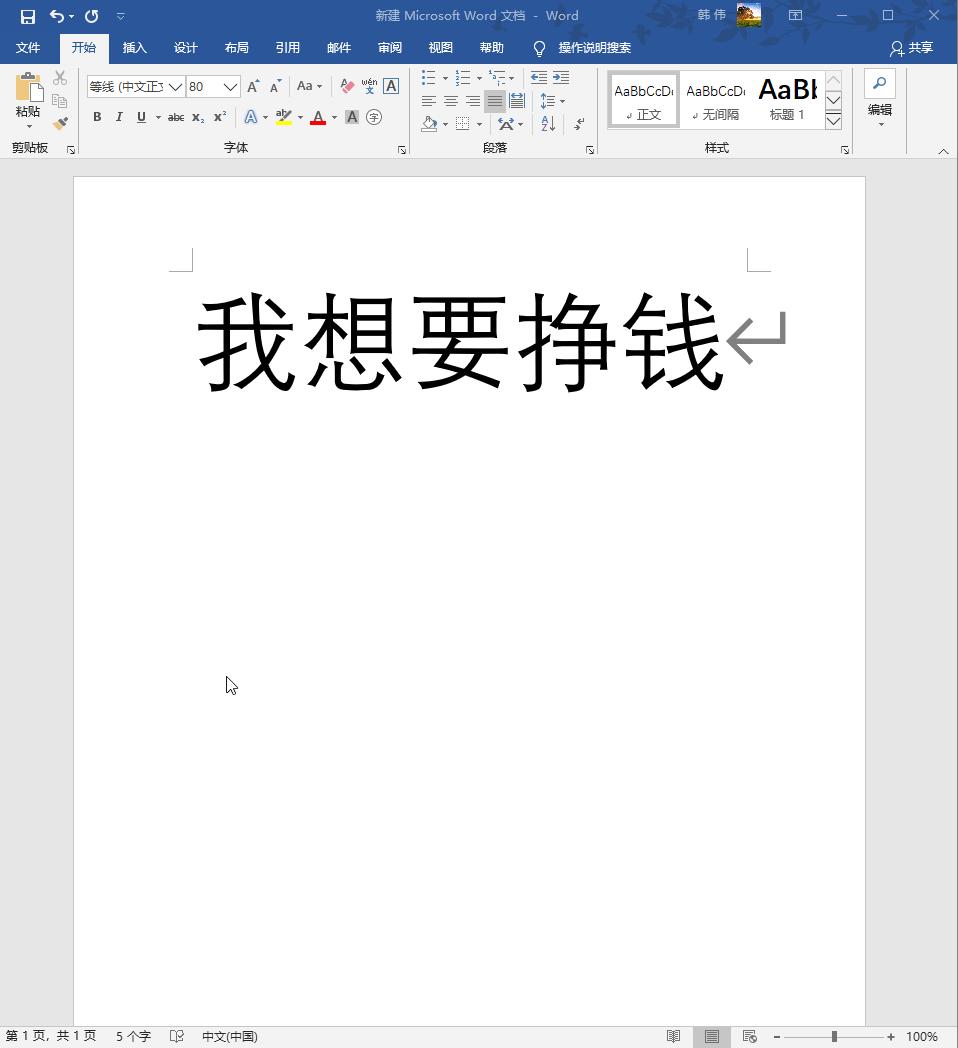Switch to the 插入 ribbon tab
The image size is (958, 1048).
(x=134, y=47)
